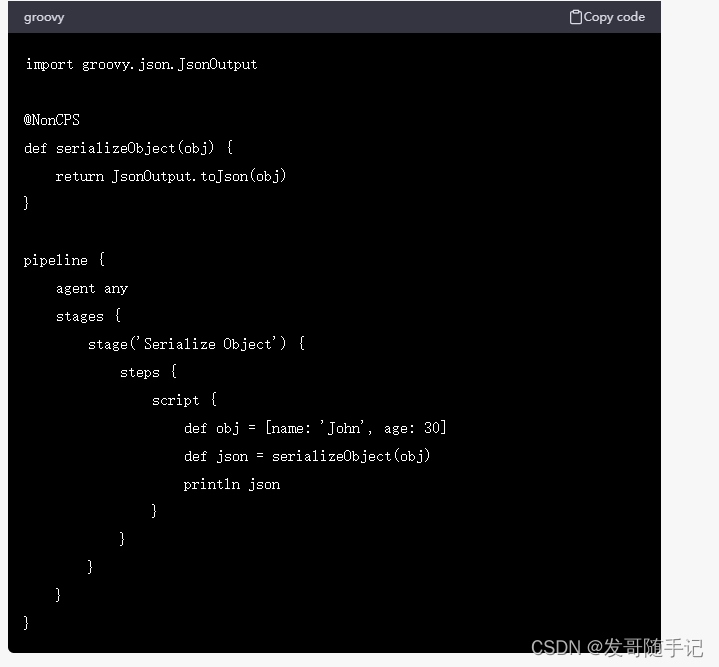Viewport: 719px width, 667px height.
Task: Click the 'def serializeObject(obj) {' line
Action: pyautogui.click(x=128, y=148)
